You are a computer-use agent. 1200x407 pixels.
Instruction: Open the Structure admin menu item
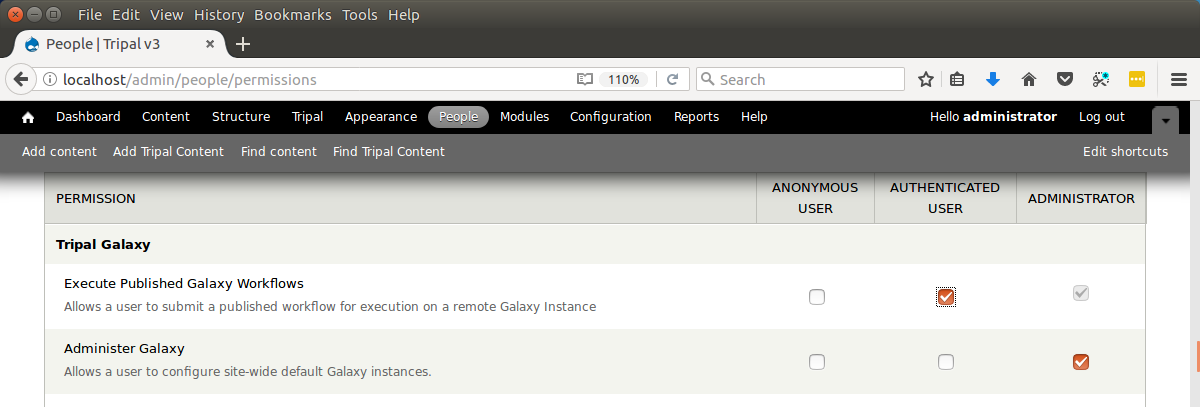click(x=241, y=117)
